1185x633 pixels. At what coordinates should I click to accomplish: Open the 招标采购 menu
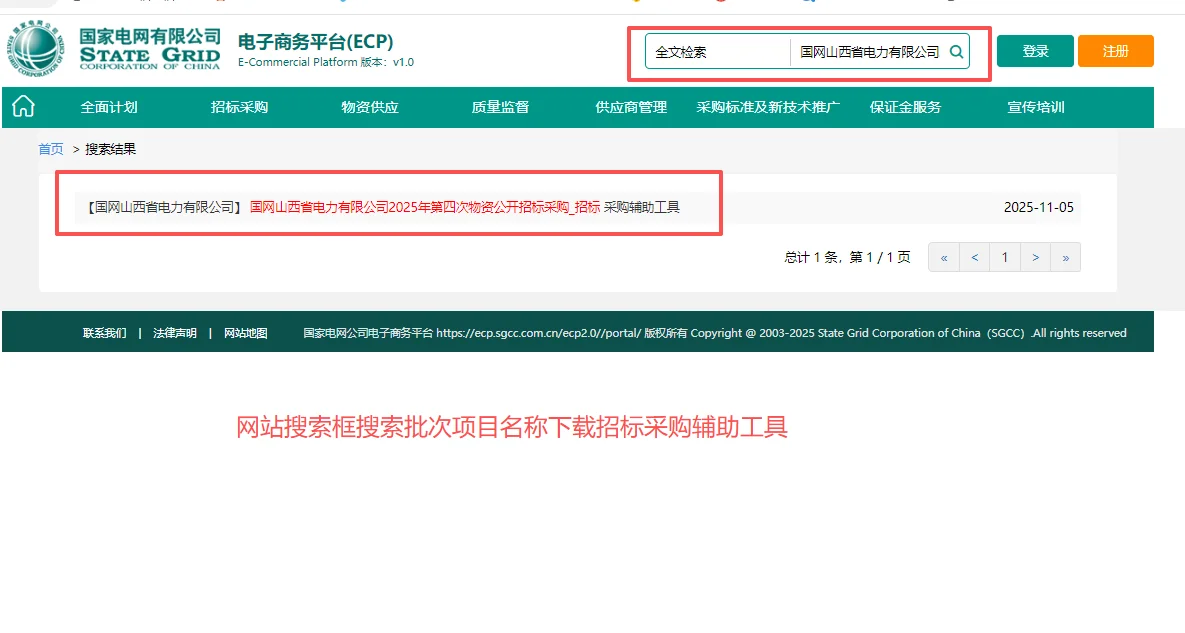(x=239, y=107)
